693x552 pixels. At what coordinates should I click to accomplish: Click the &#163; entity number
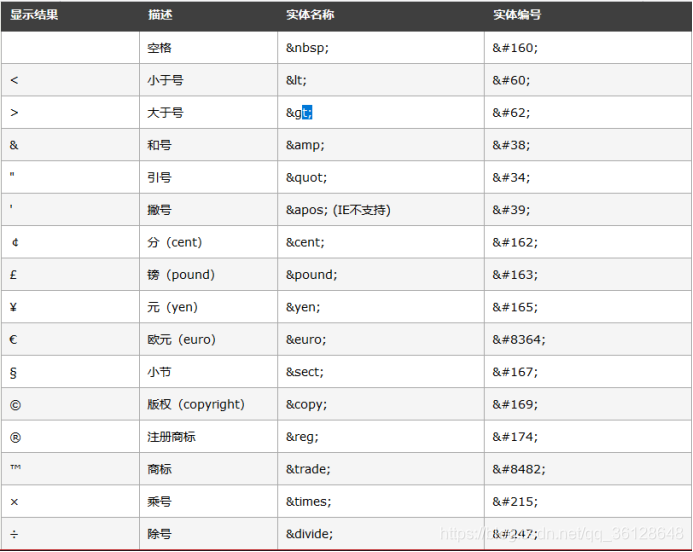(515, 275)
